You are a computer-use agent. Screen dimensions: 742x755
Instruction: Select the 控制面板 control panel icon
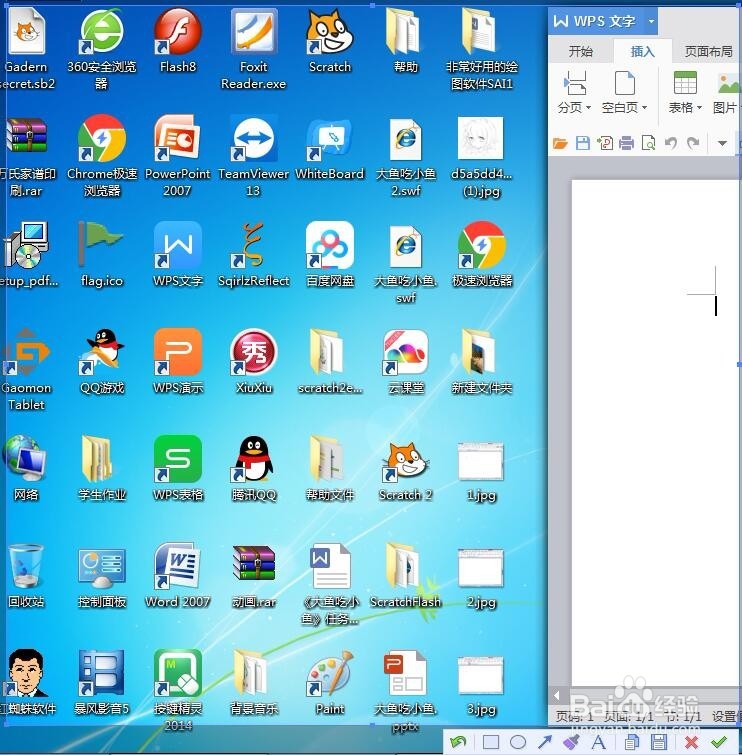pyautogui.click(x=102, y=578)
